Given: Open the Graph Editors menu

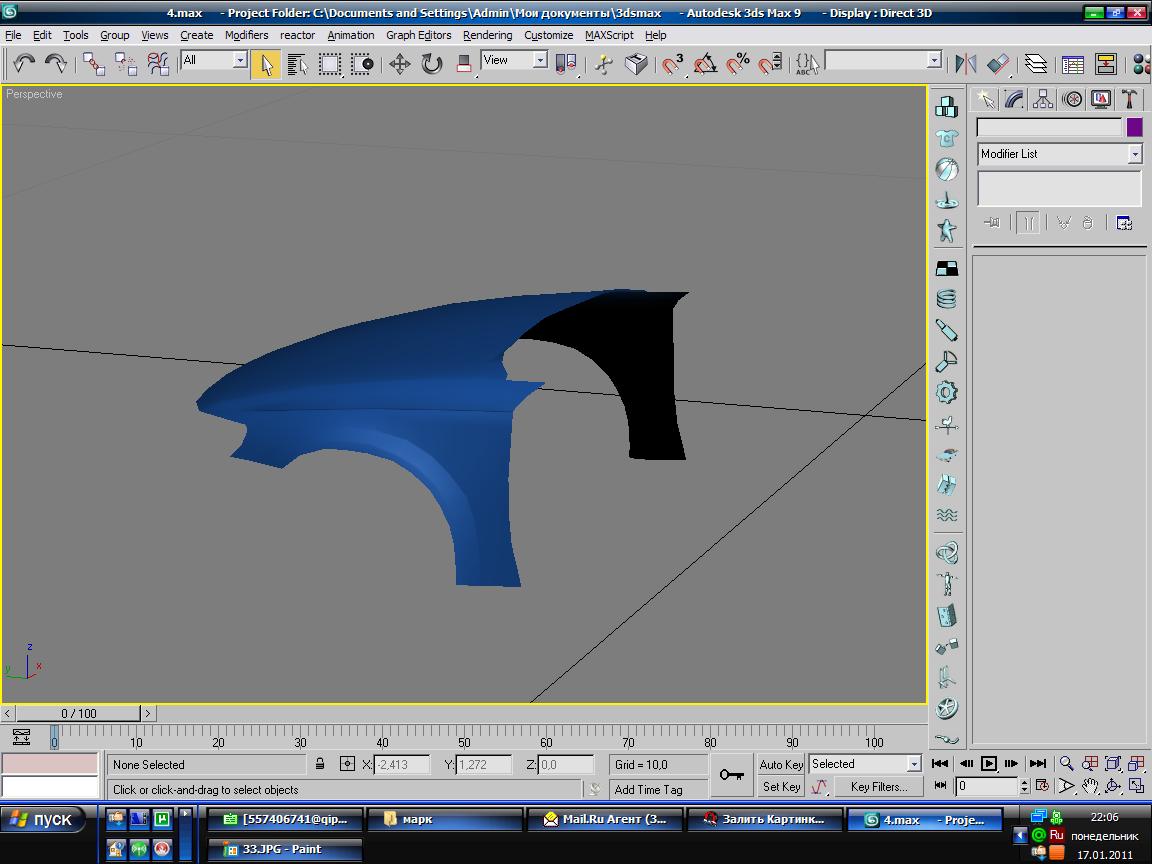Looking at the screenshot, I should click(x=418, y=35).
